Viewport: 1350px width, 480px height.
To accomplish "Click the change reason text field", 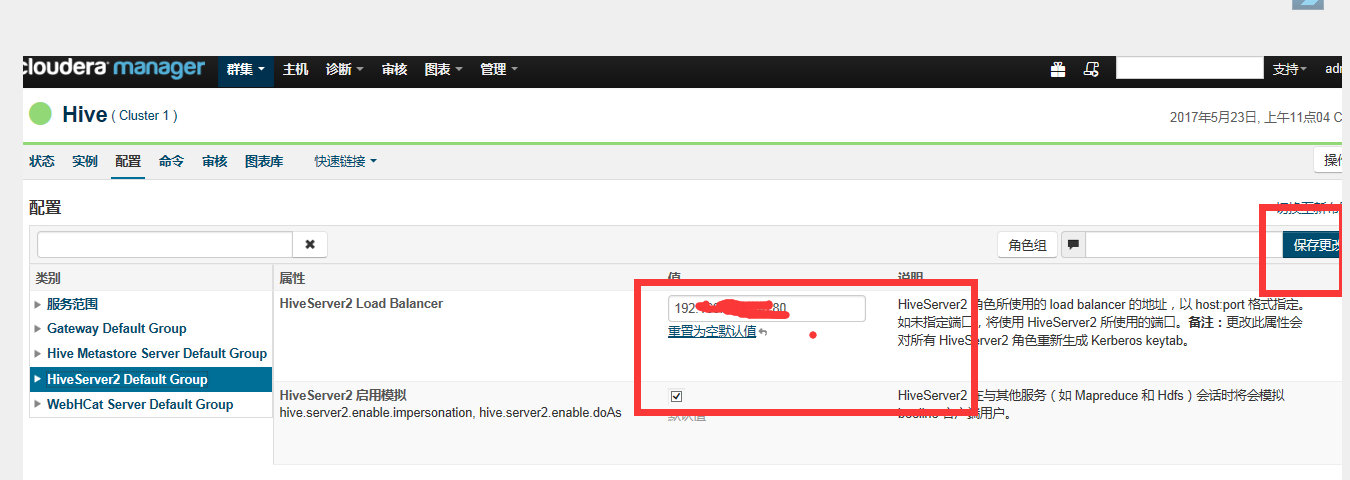I will 1184,244.
